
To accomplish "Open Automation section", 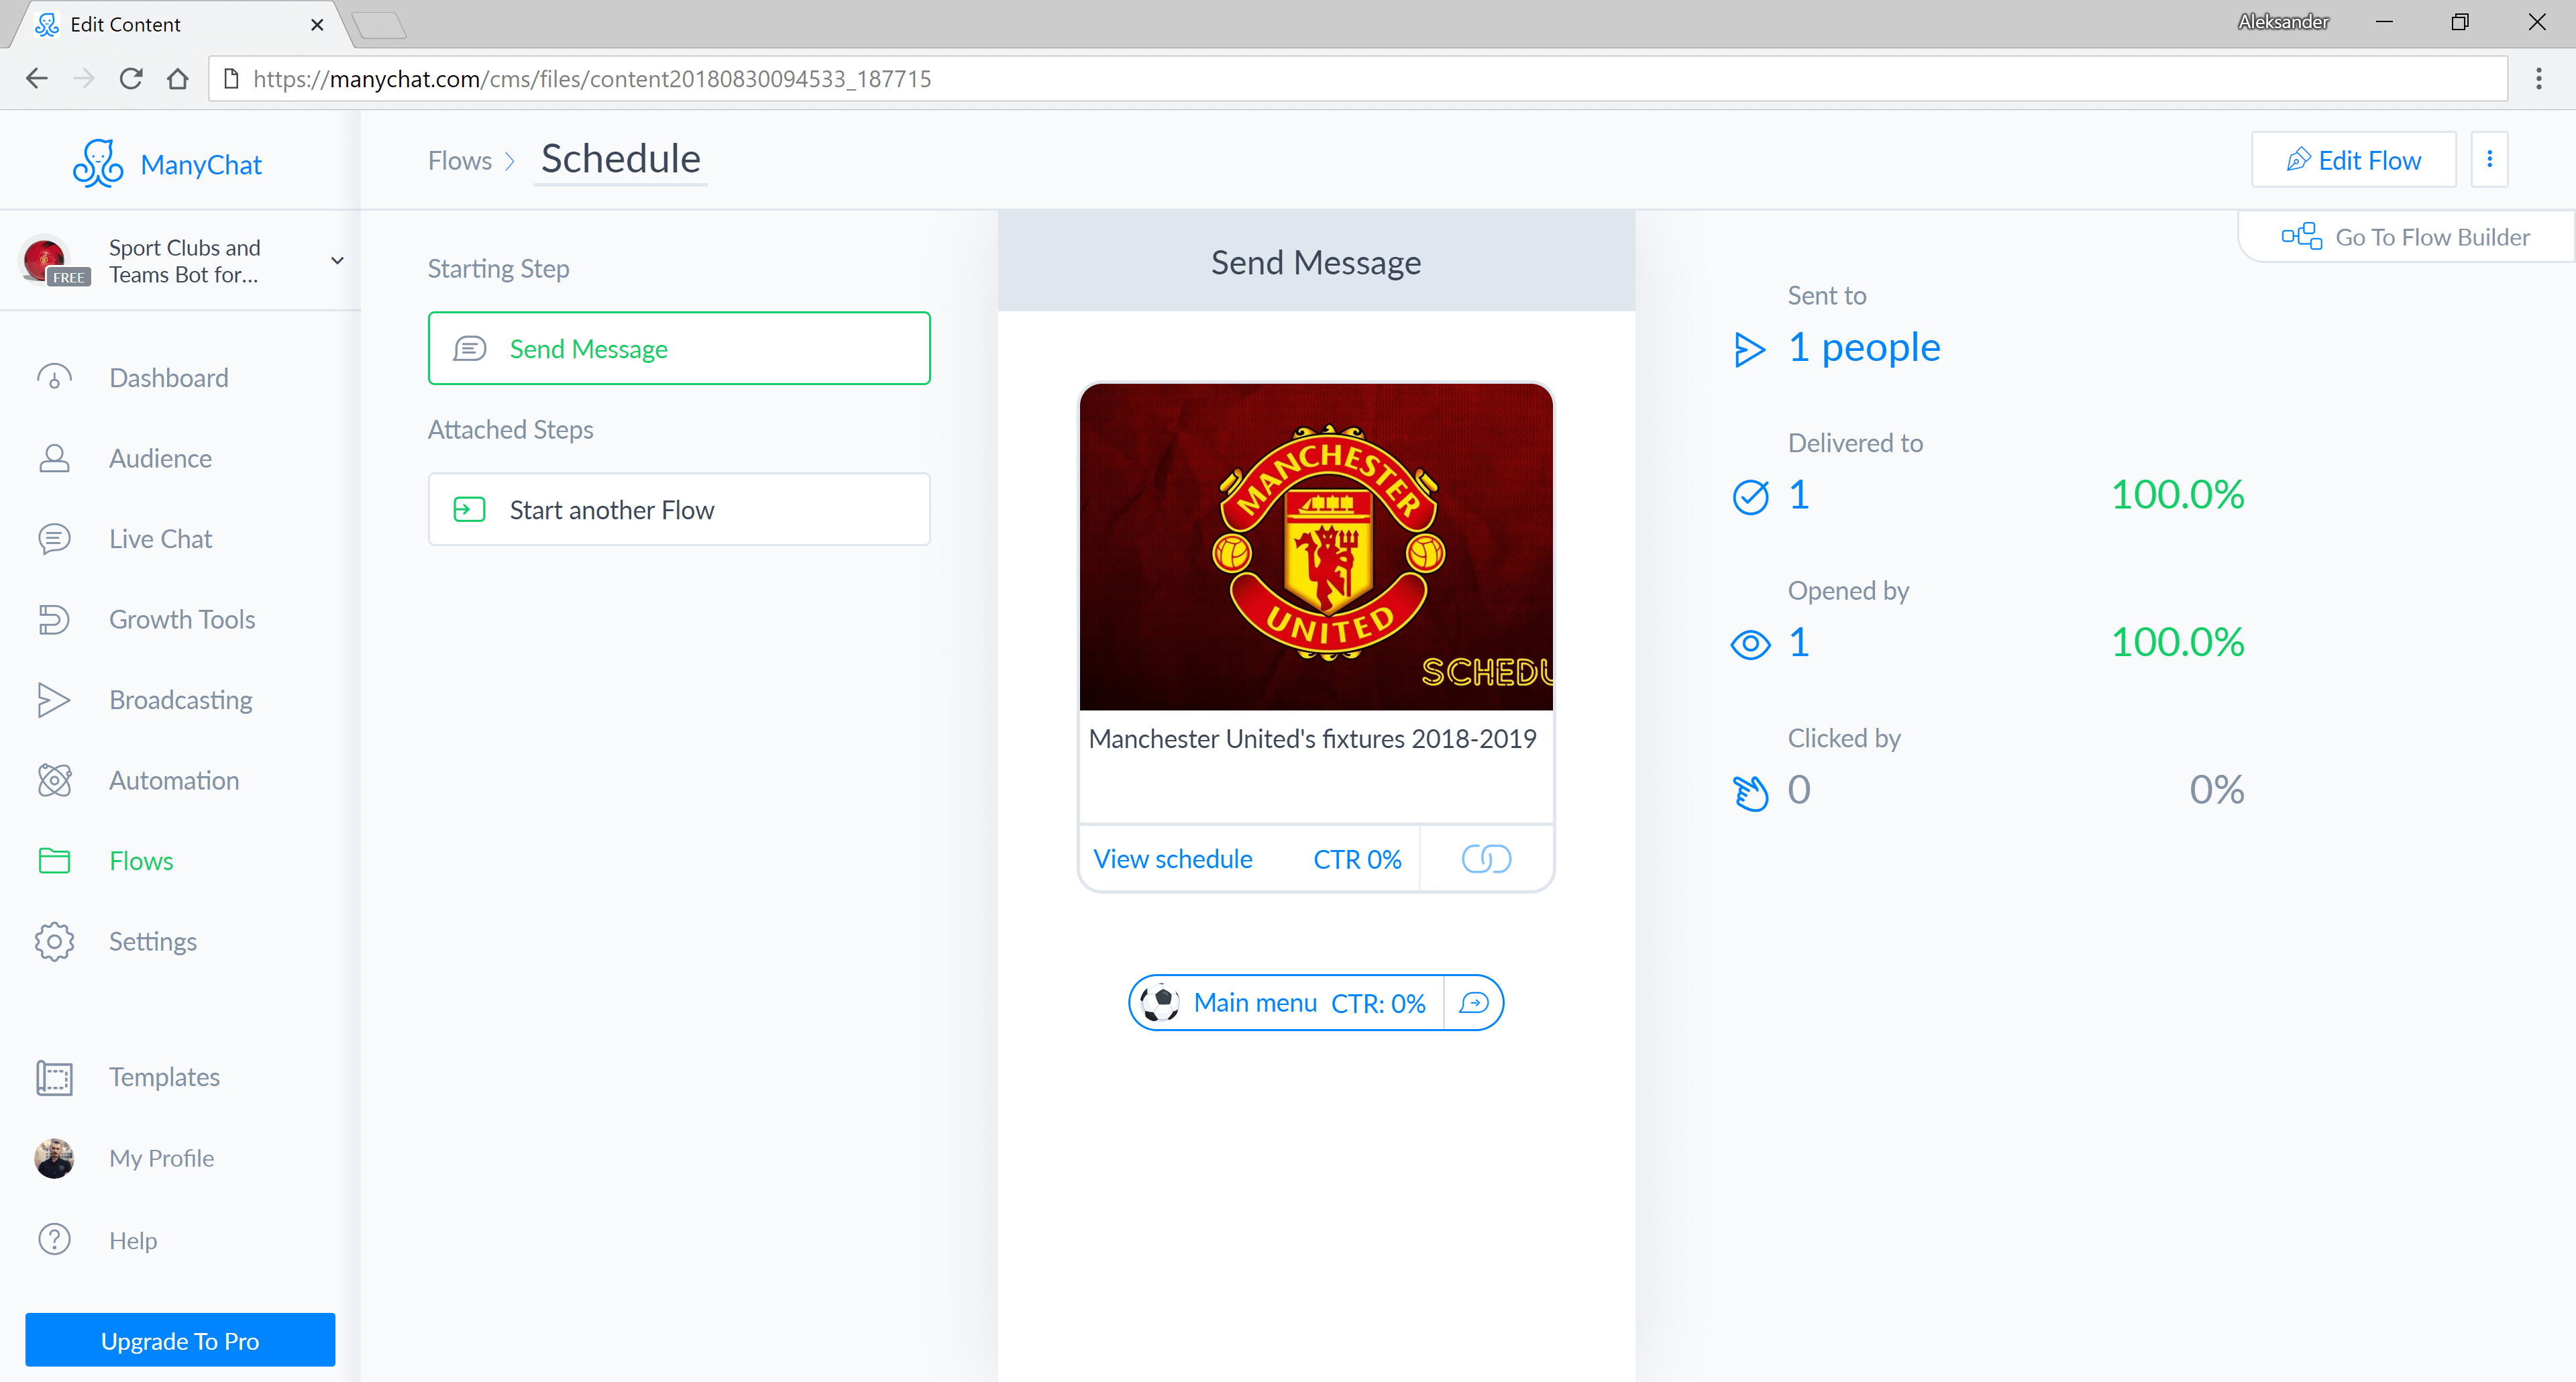I will tap(174, 780).
